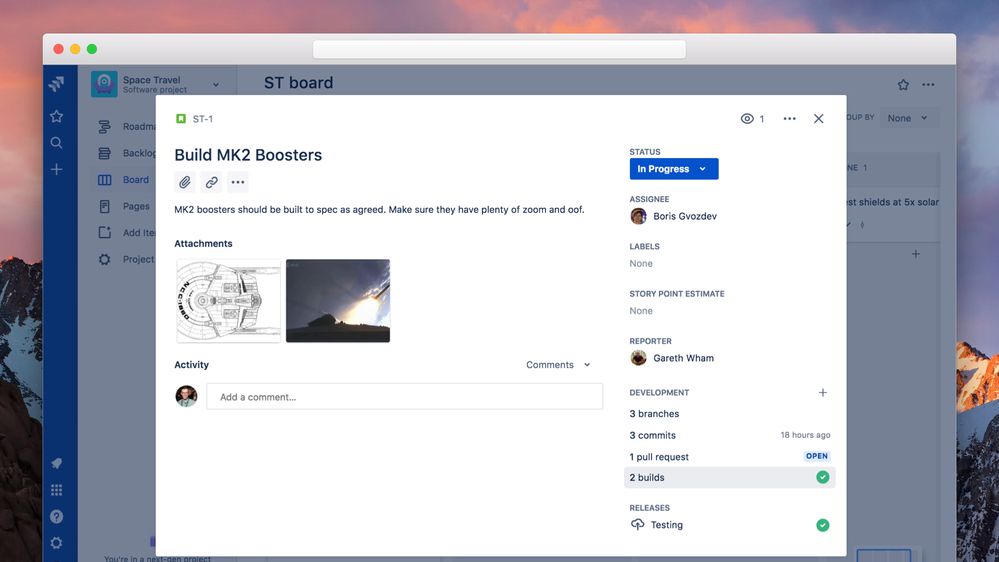Screen dimensions: 999x562
Task: Open the Comments activity filter dropdown
Action: pyautogui.click(x=558, y=365)
